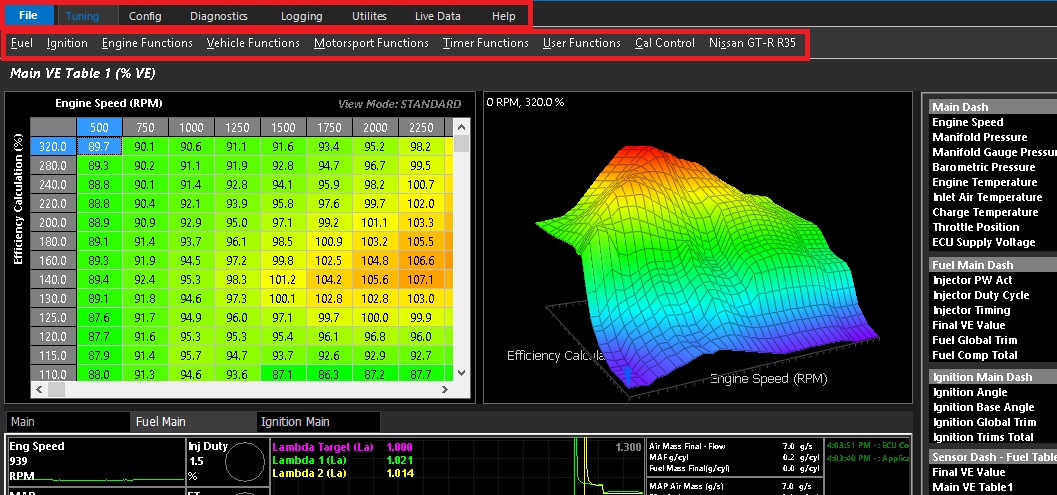
Task: Open the Nissan GT-R R35 submenu
Action: click(x=752, y=43)
